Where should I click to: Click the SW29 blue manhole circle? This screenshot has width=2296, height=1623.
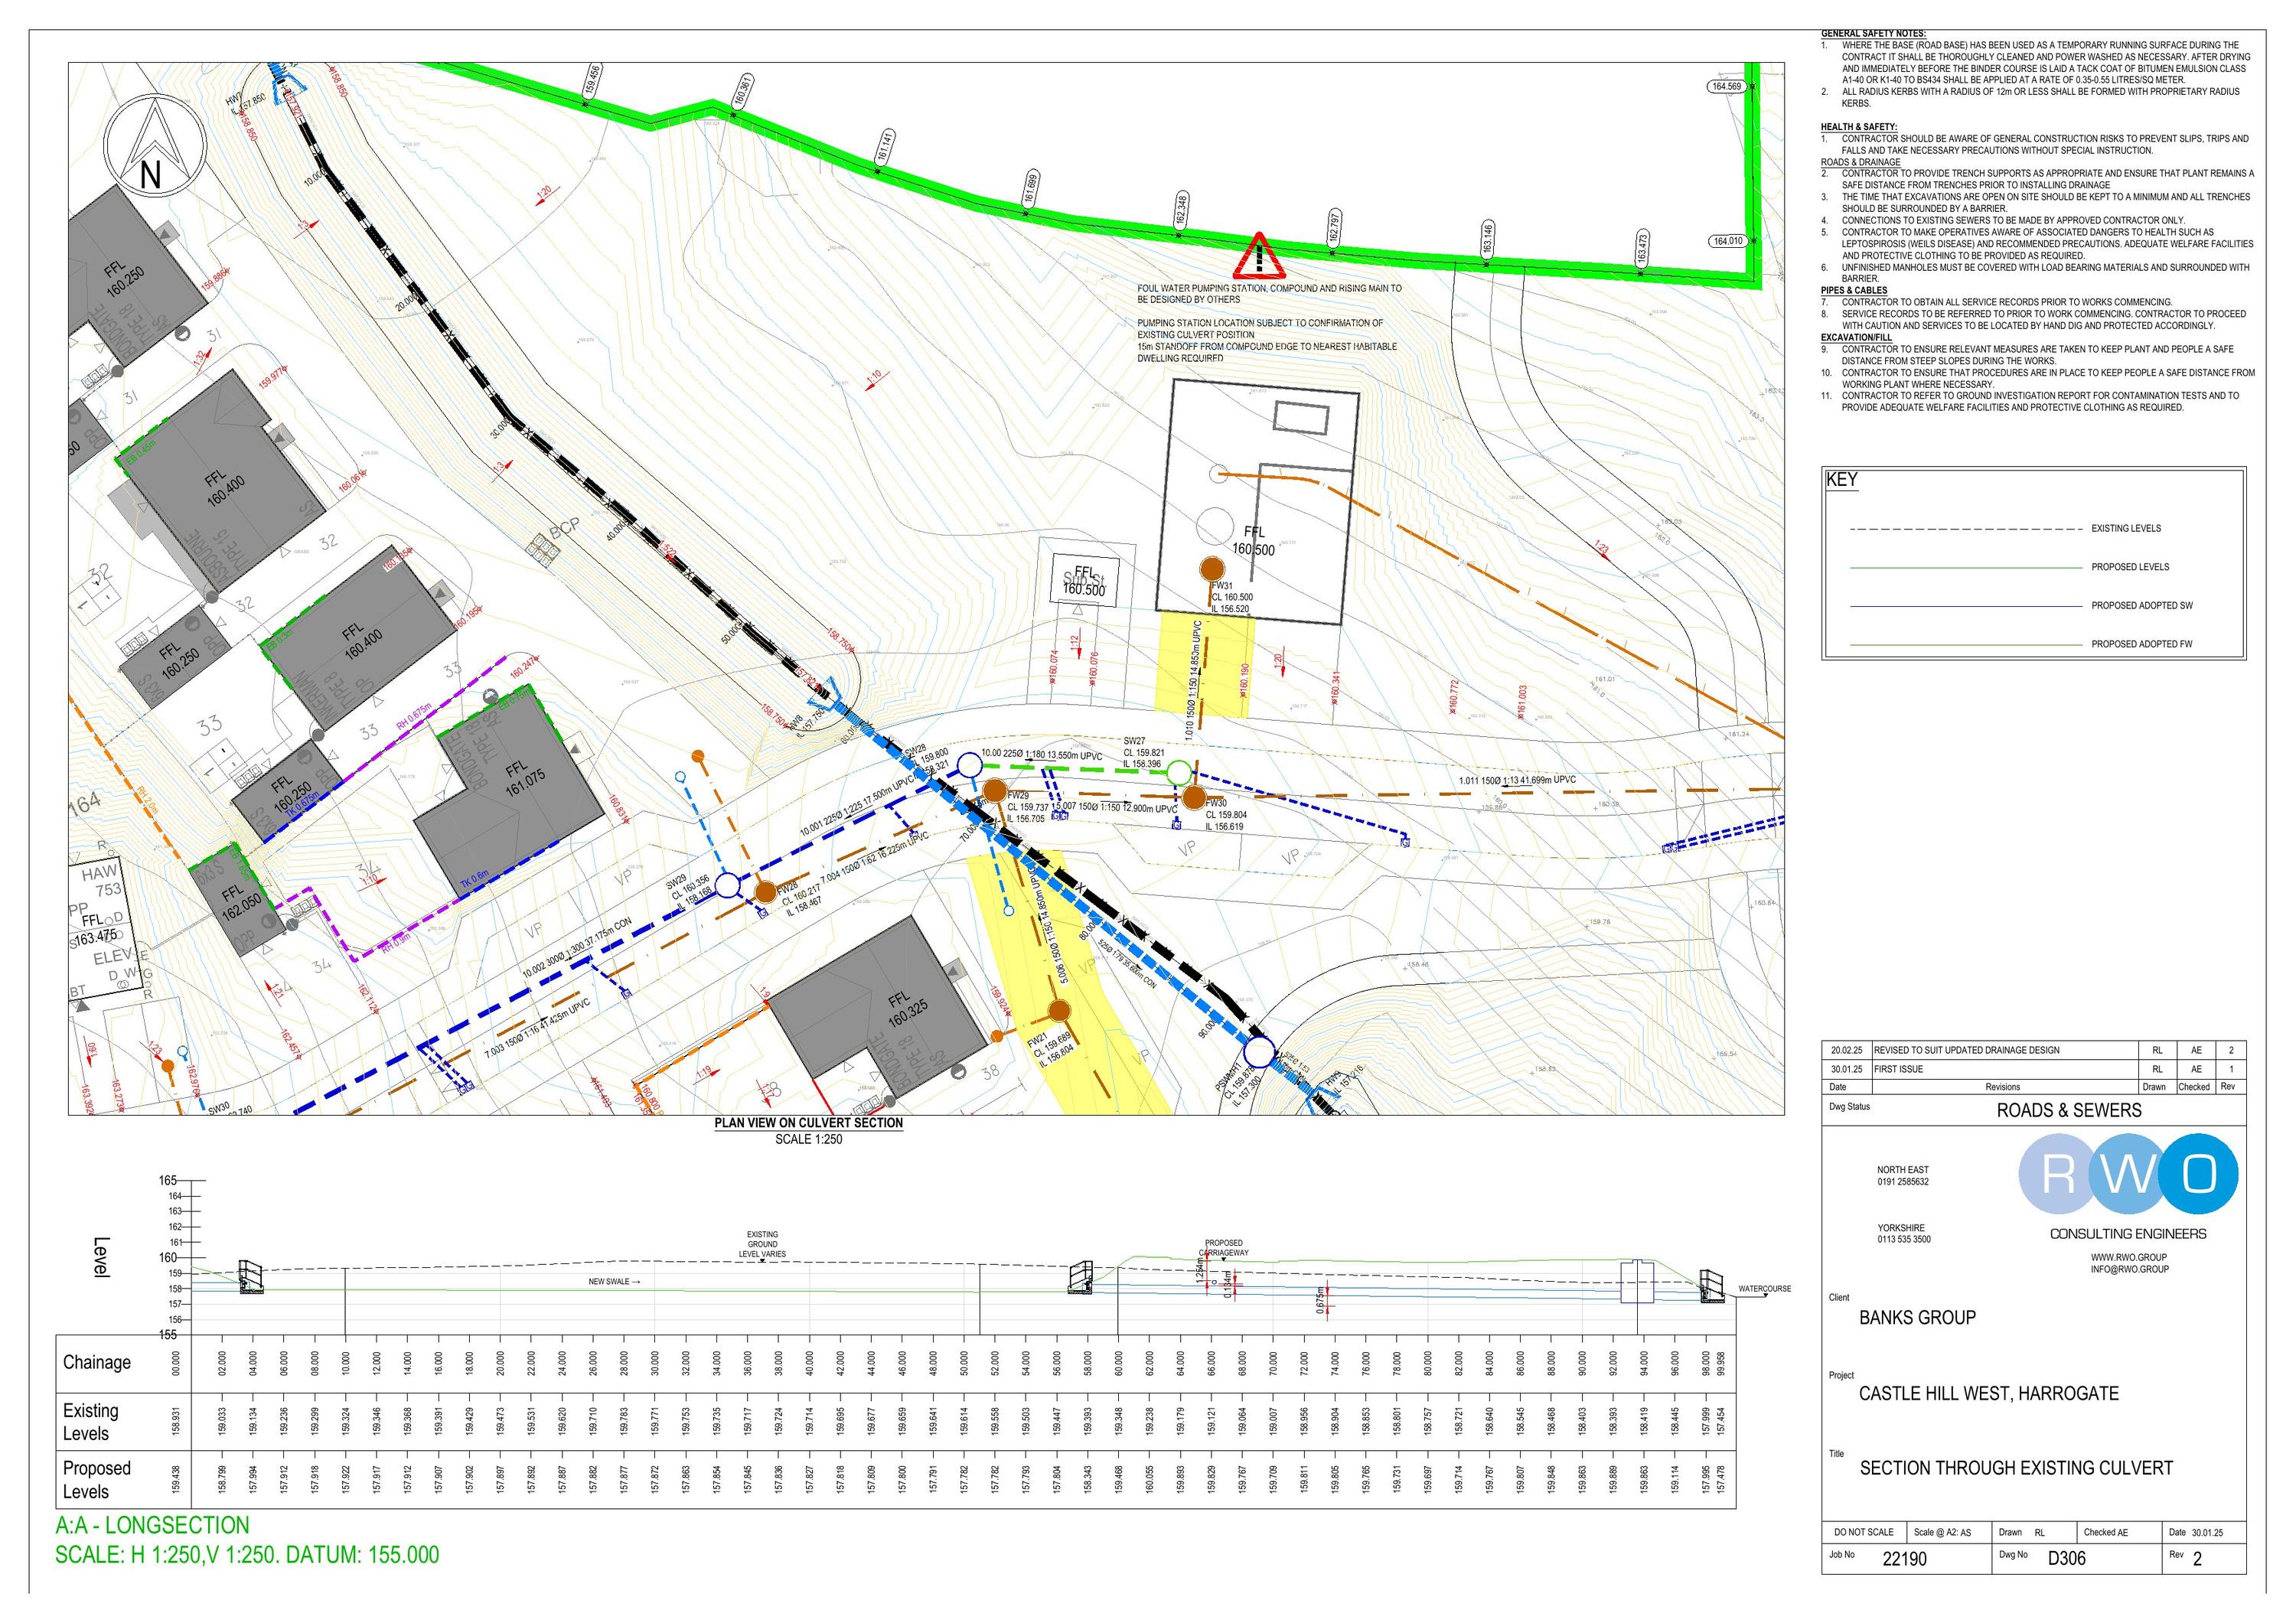pyautogui.click(x=728, y=885)
